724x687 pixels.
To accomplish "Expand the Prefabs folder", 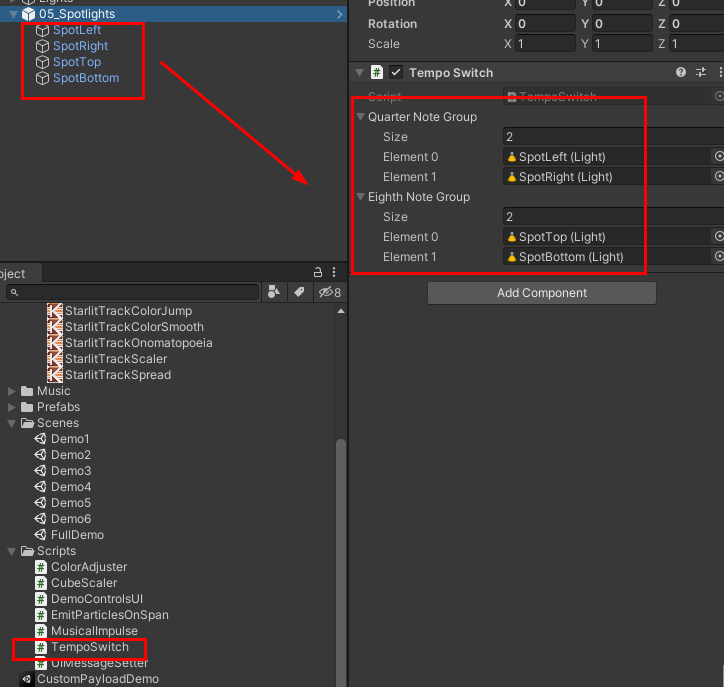I will click(x=12, y=407).
